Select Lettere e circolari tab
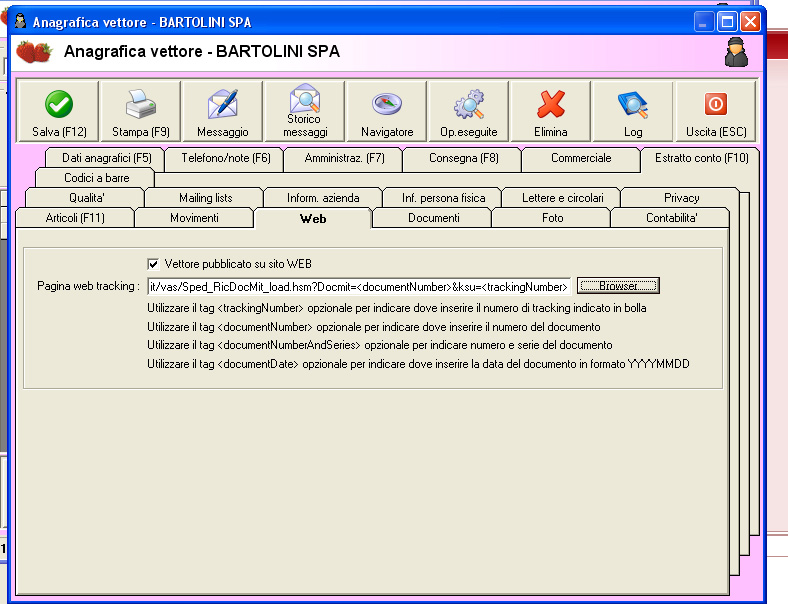This screenshot has width=788, height=604. (562, 197)
